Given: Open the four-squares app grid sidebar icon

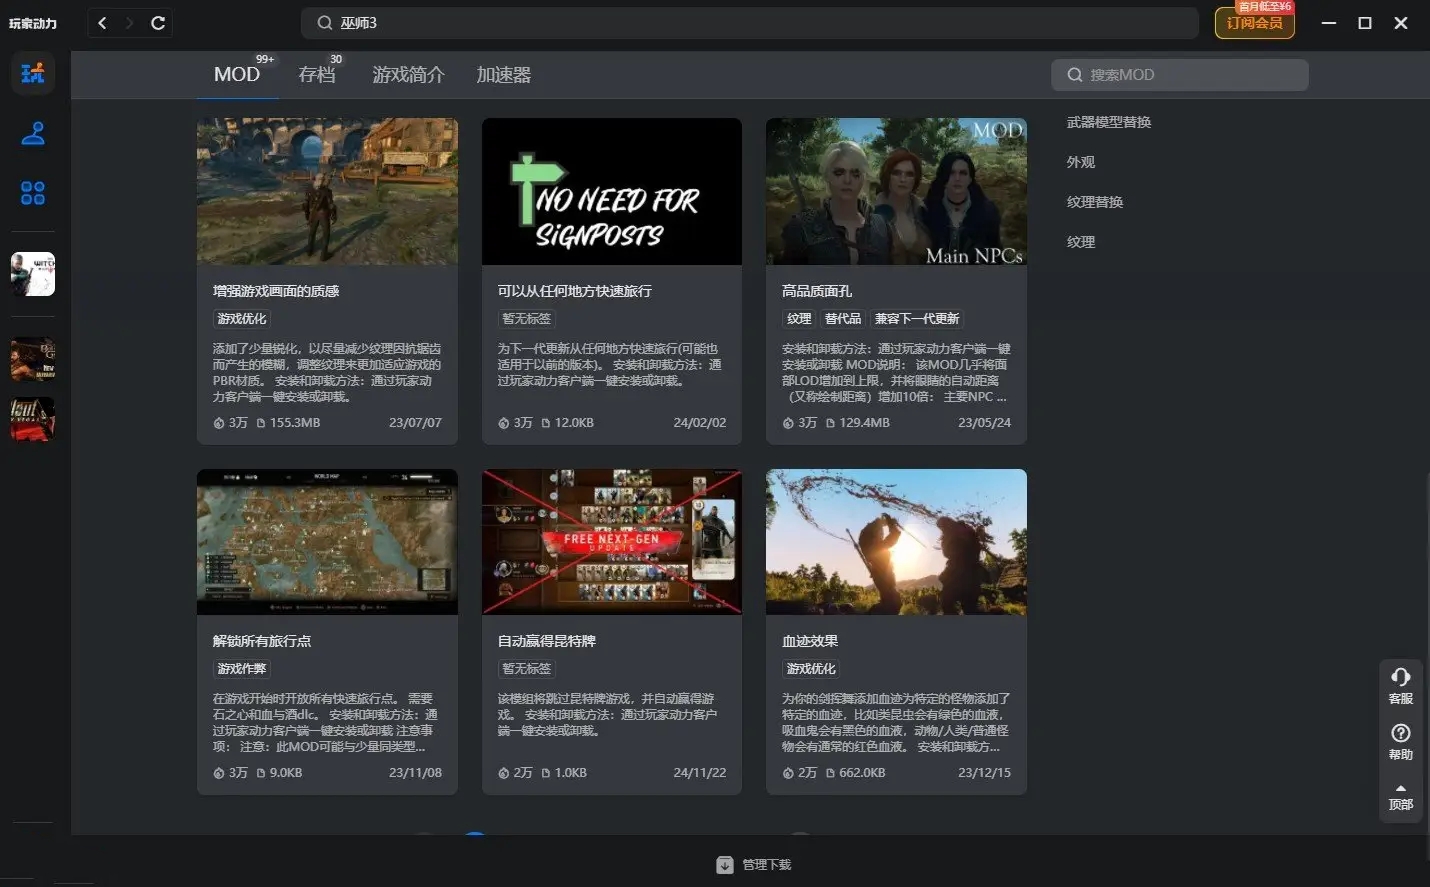Looking at the screenshot, I should tap(33, 193).
